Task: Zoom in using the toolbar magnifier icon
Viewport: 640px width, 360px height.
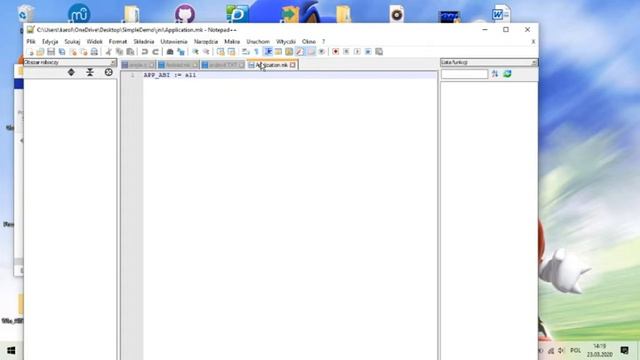Action: coord(196,52)
